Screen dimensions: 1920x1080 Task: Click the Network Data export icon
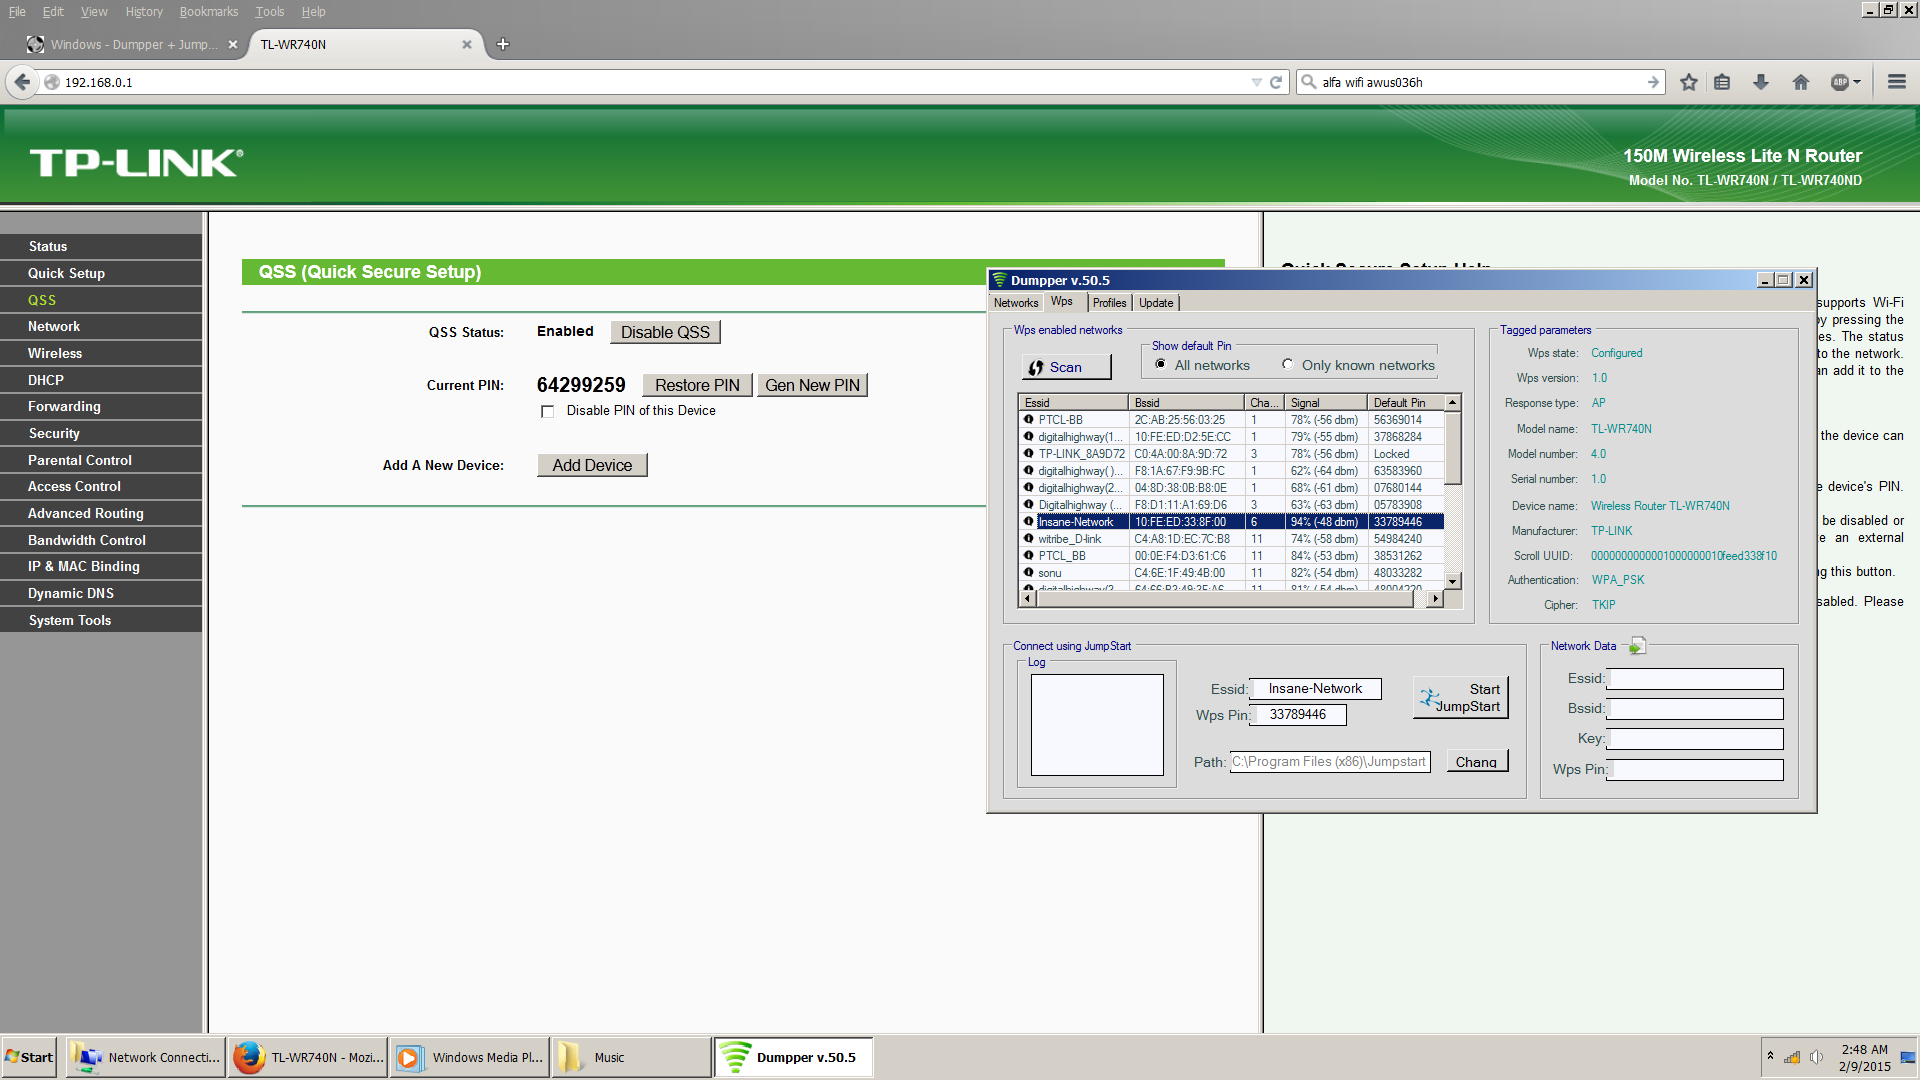pos(1637,646)
